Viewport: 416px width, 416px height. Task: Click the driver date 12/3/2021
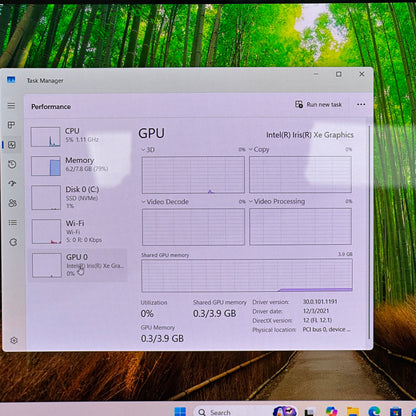pos(316,311)
